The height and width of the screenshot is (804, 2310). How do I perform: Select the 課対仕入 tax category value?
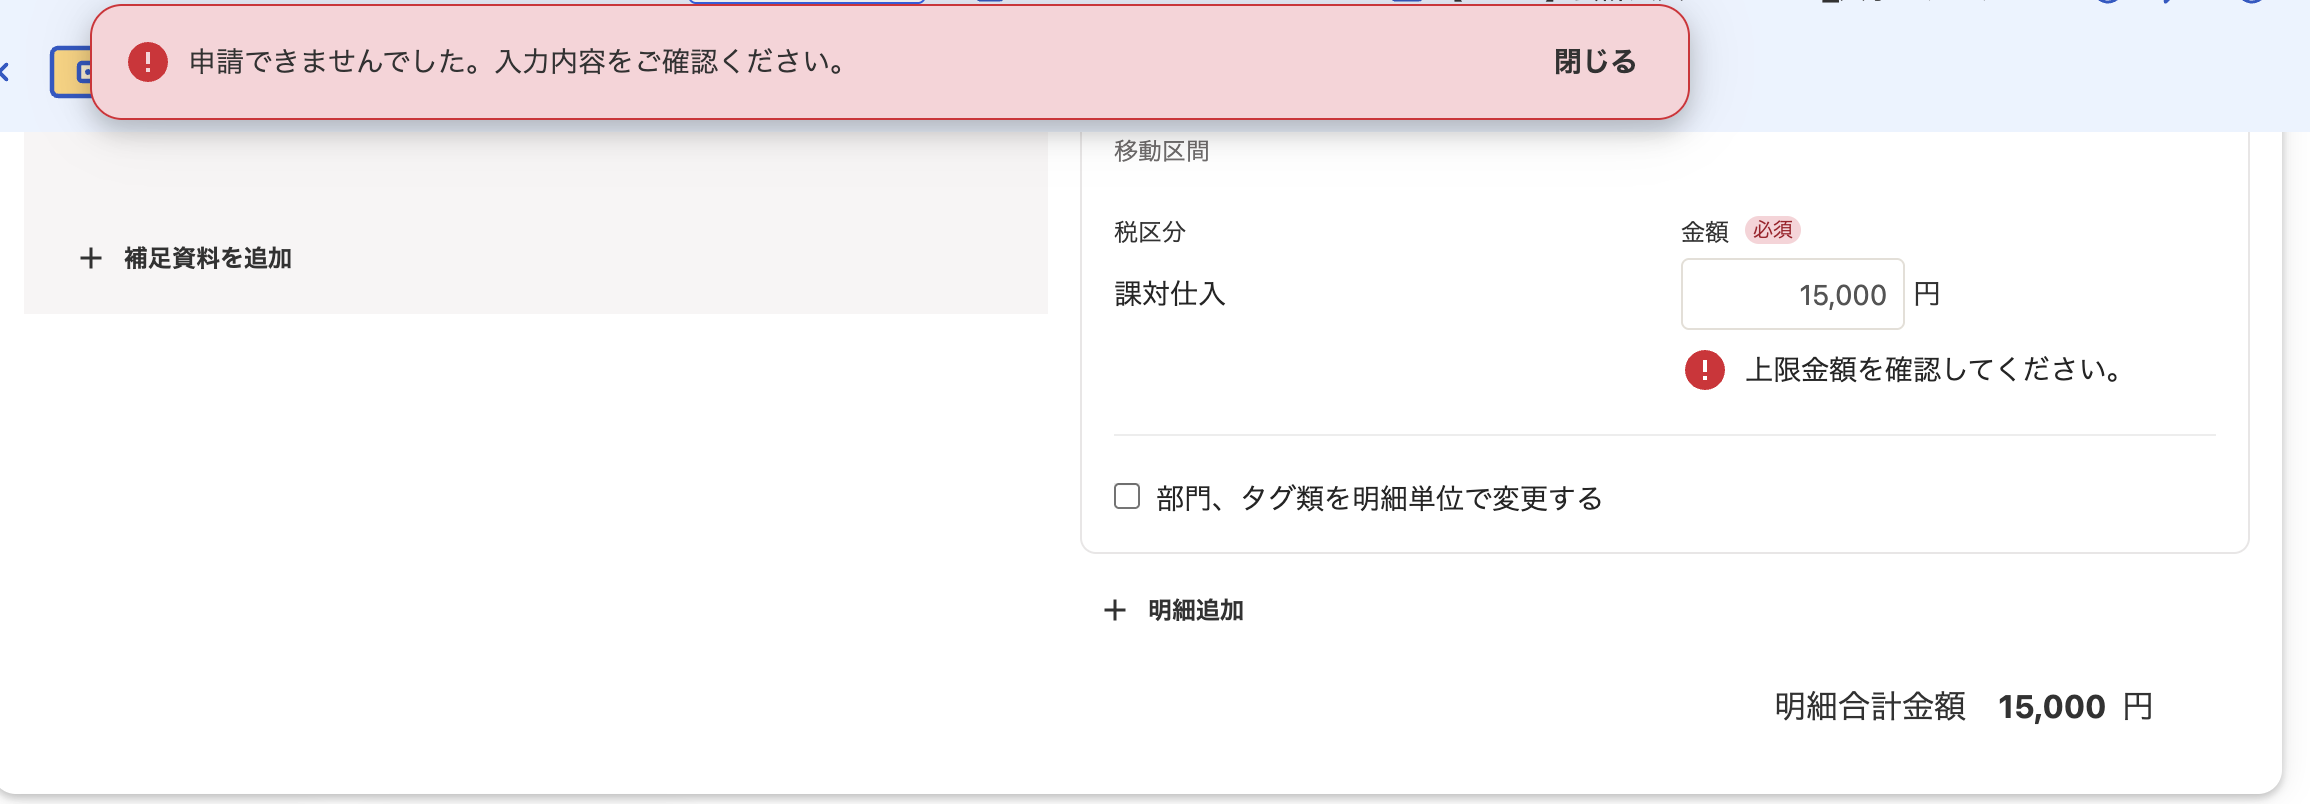1170,294
